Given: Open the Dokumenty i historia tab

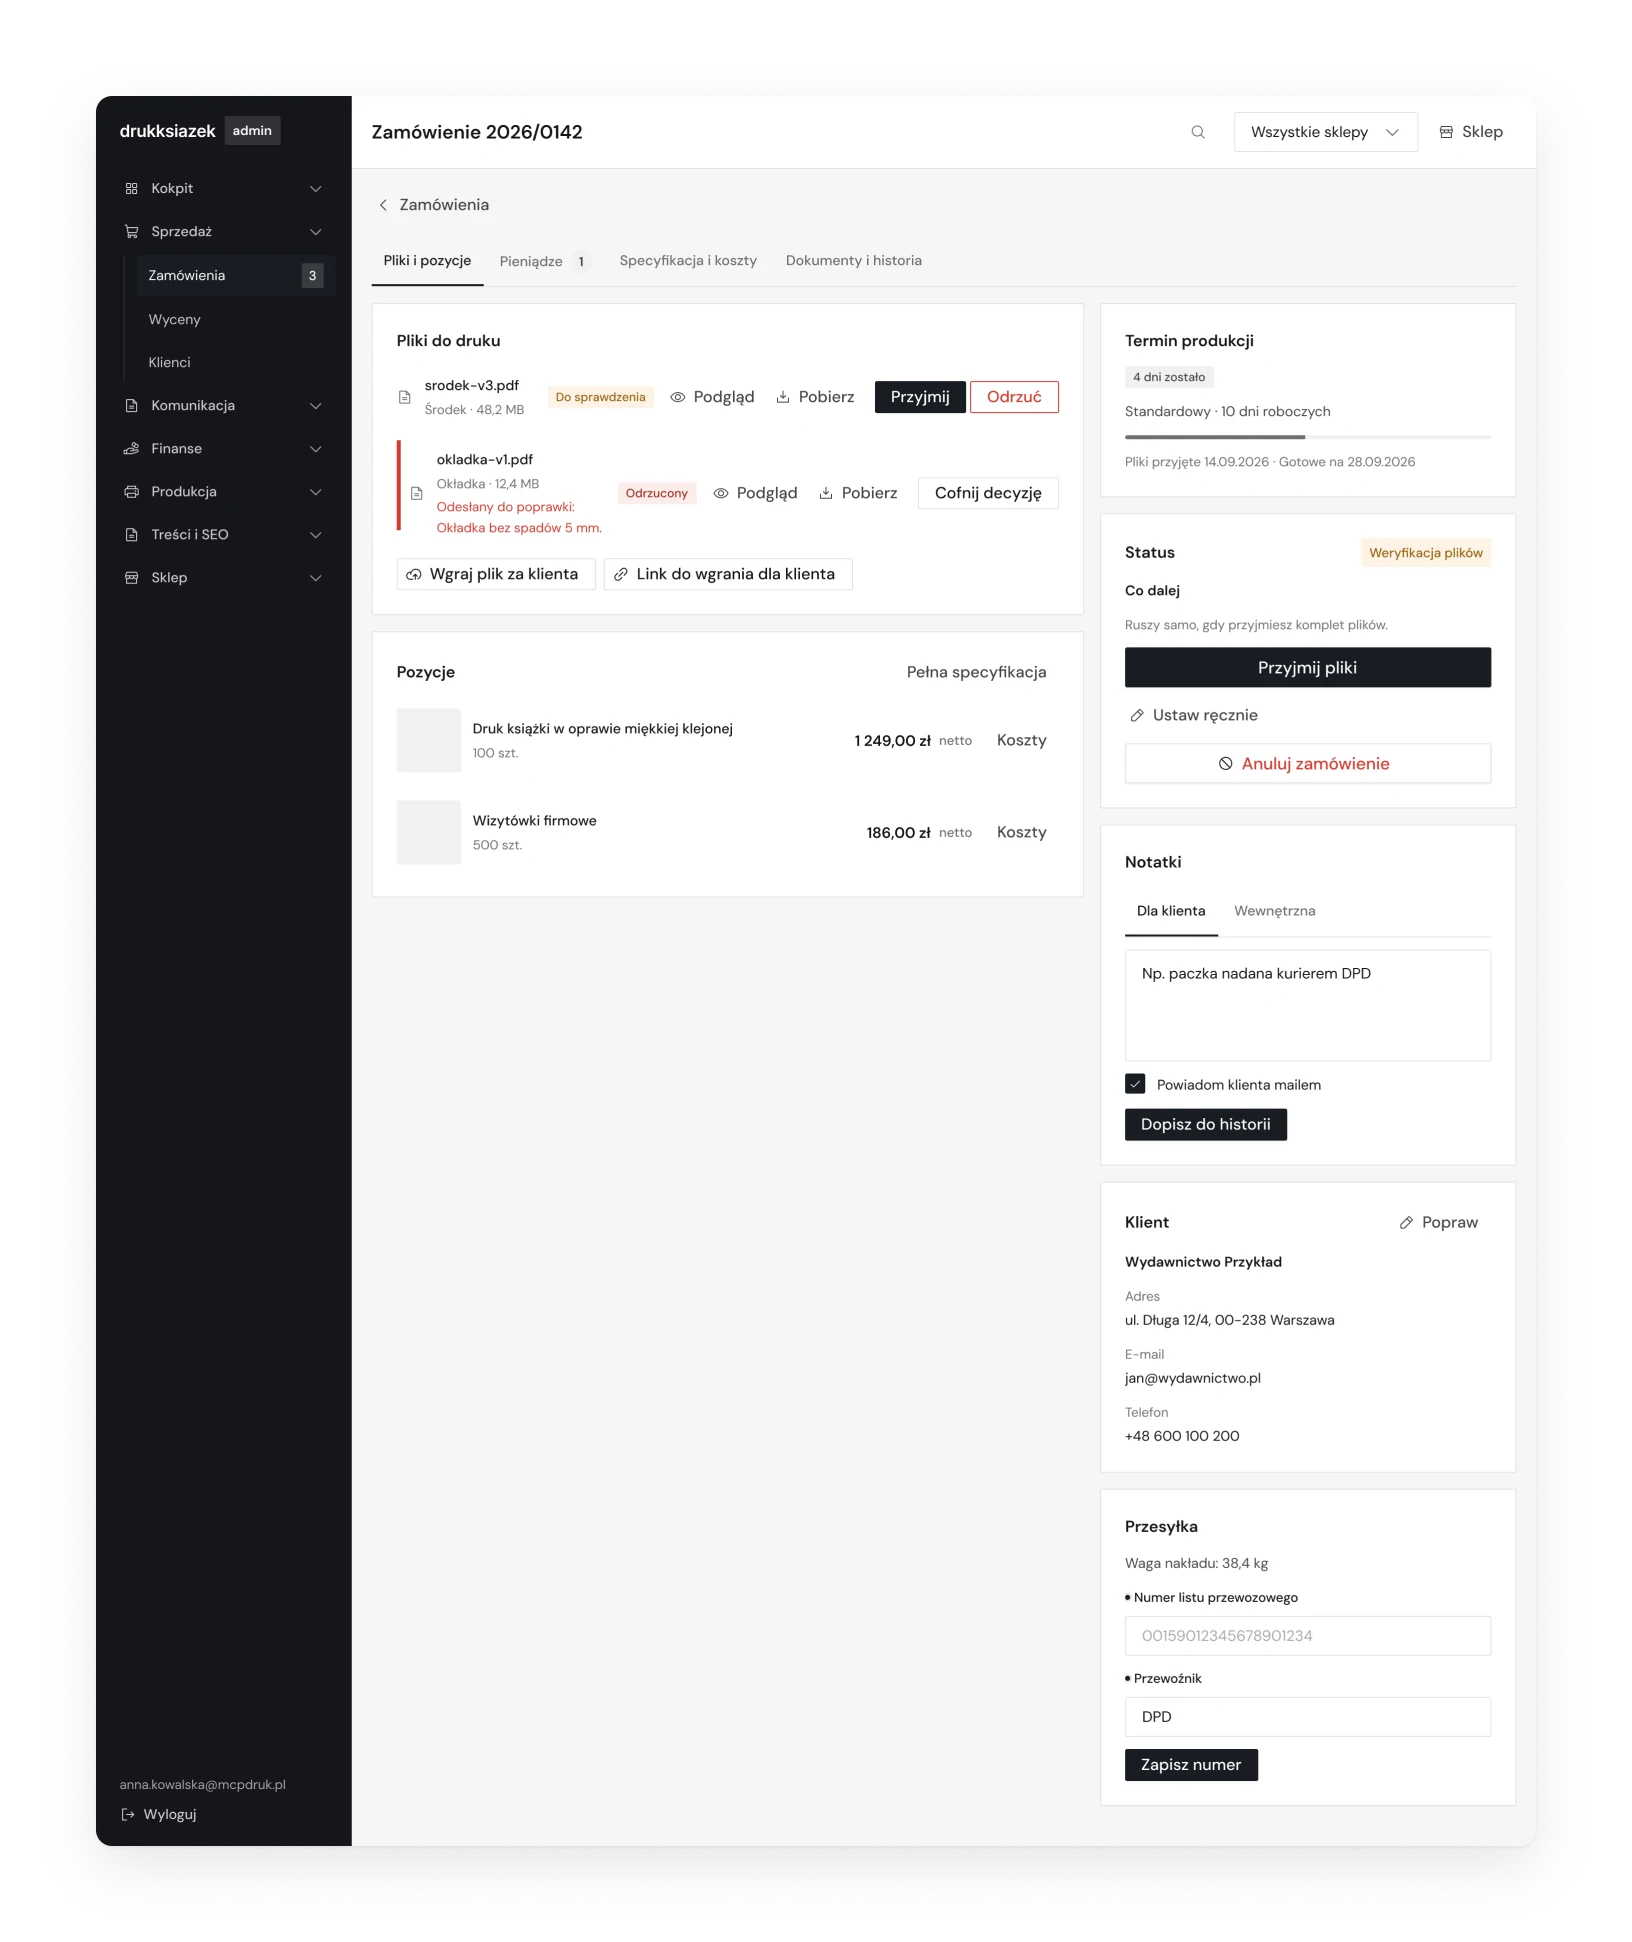Looking at the screenshot, I should pyautogui.click(x=853, y=260).
